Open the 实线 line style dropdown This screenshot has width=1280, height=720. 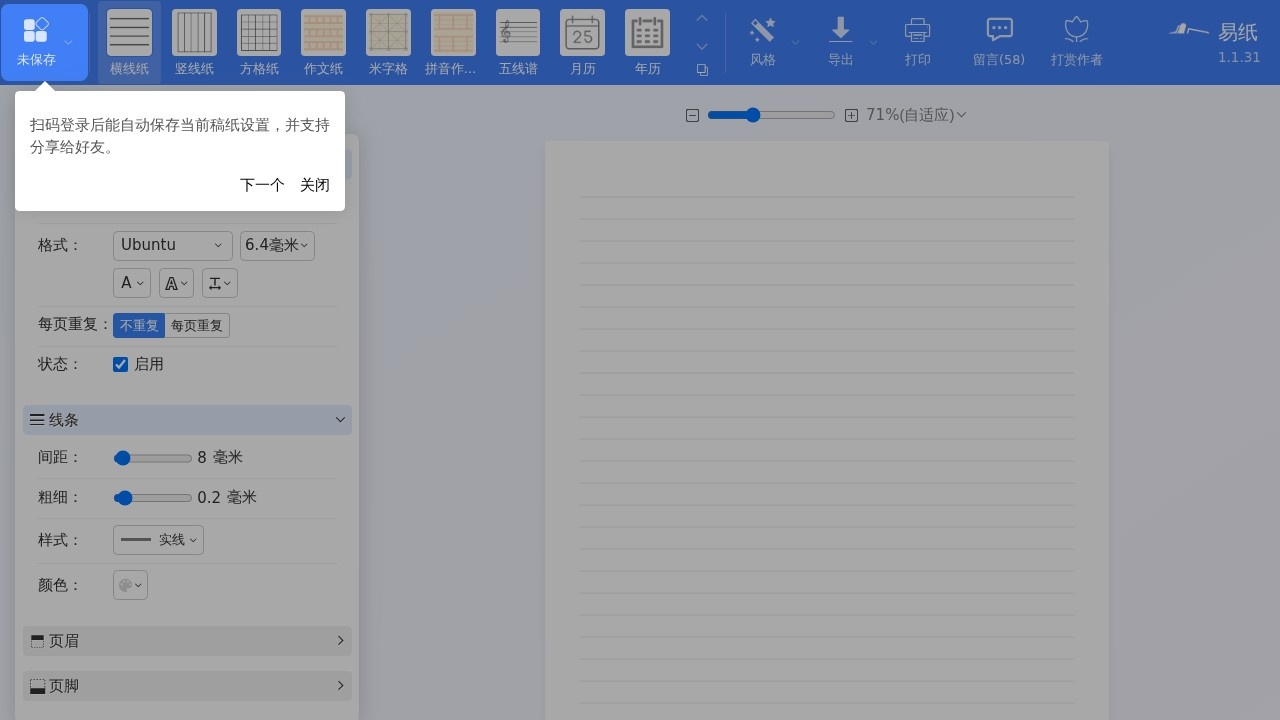(158, 540)
